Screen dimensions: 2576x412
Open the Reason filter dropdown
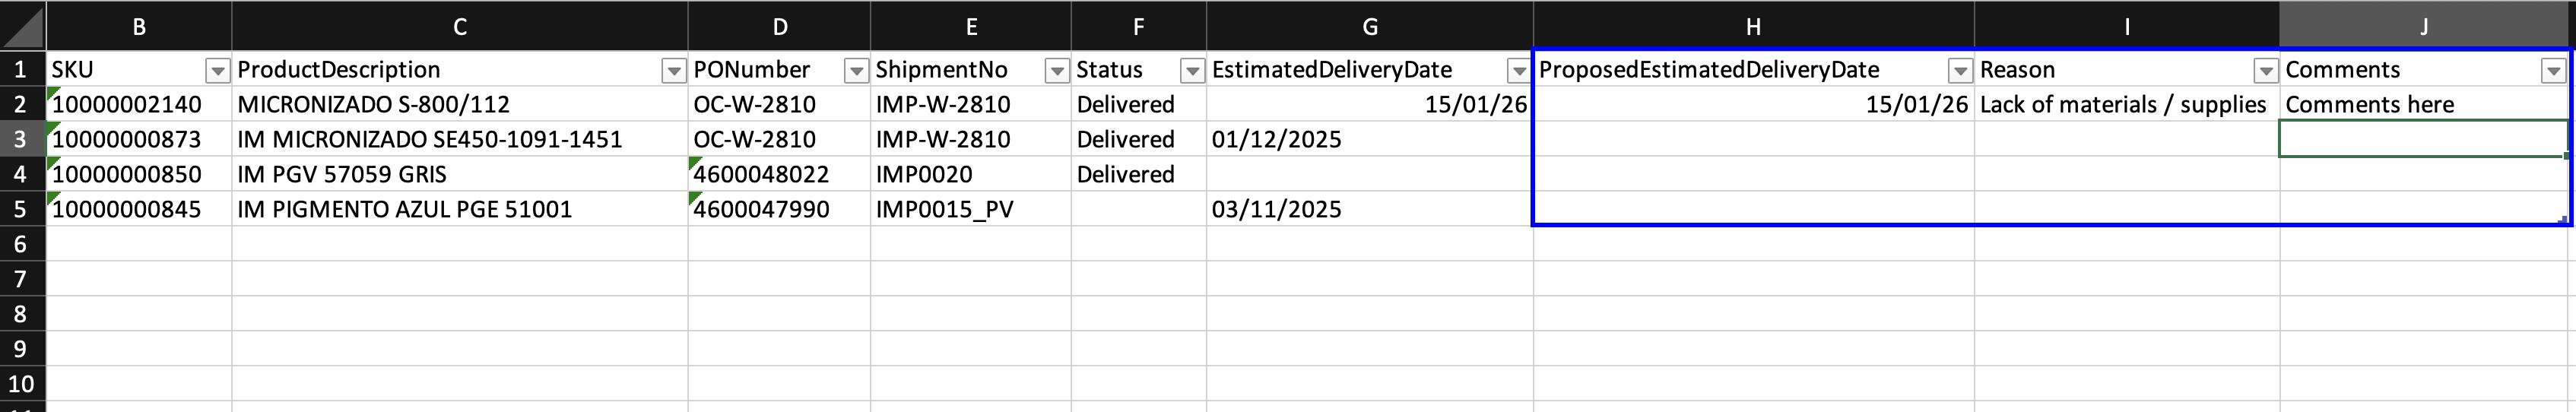[2265, 71]
